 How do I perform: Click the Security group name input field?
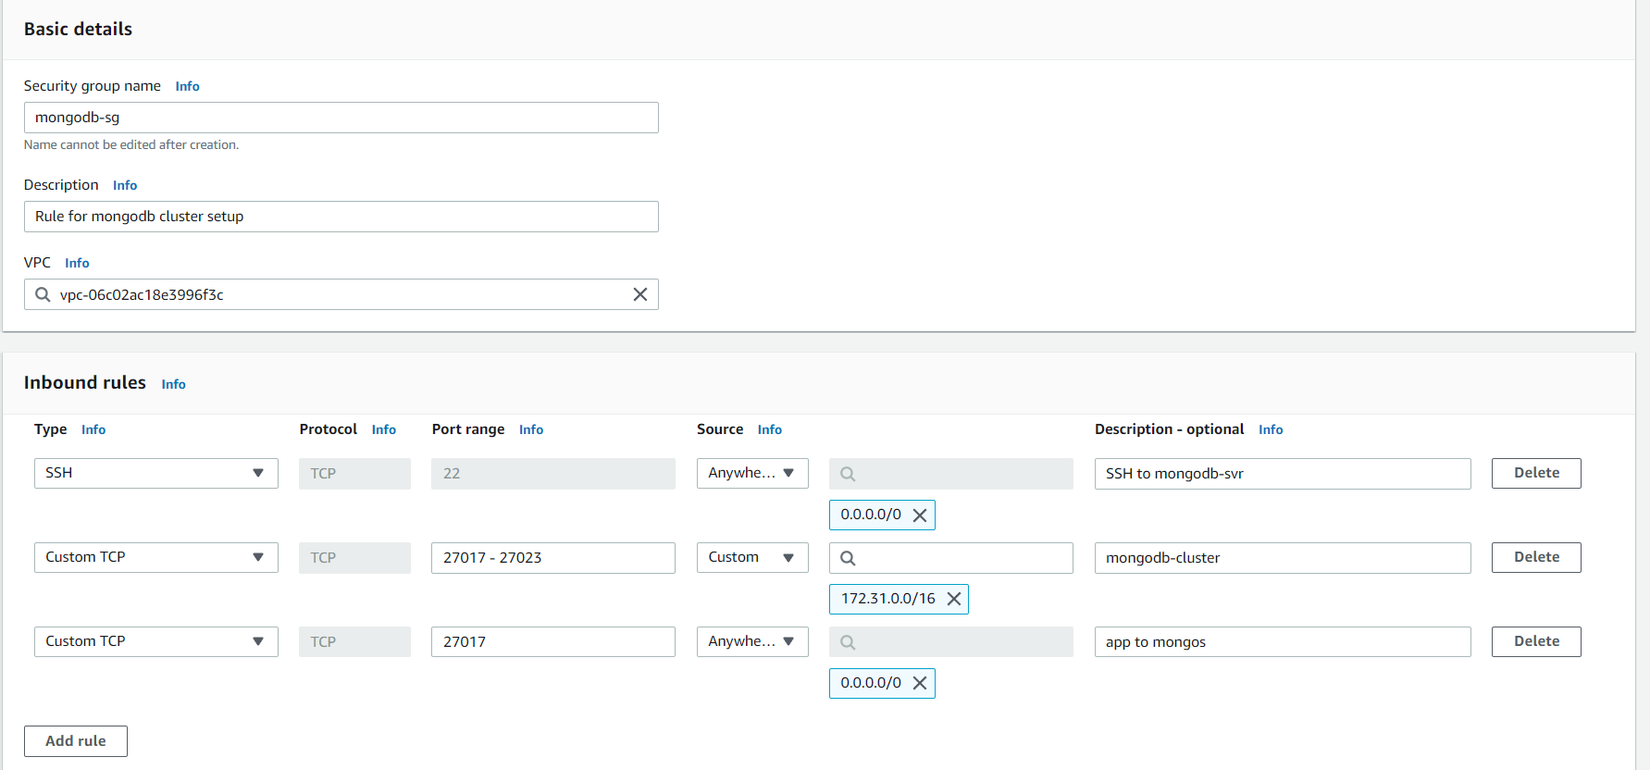click(341, 117)
